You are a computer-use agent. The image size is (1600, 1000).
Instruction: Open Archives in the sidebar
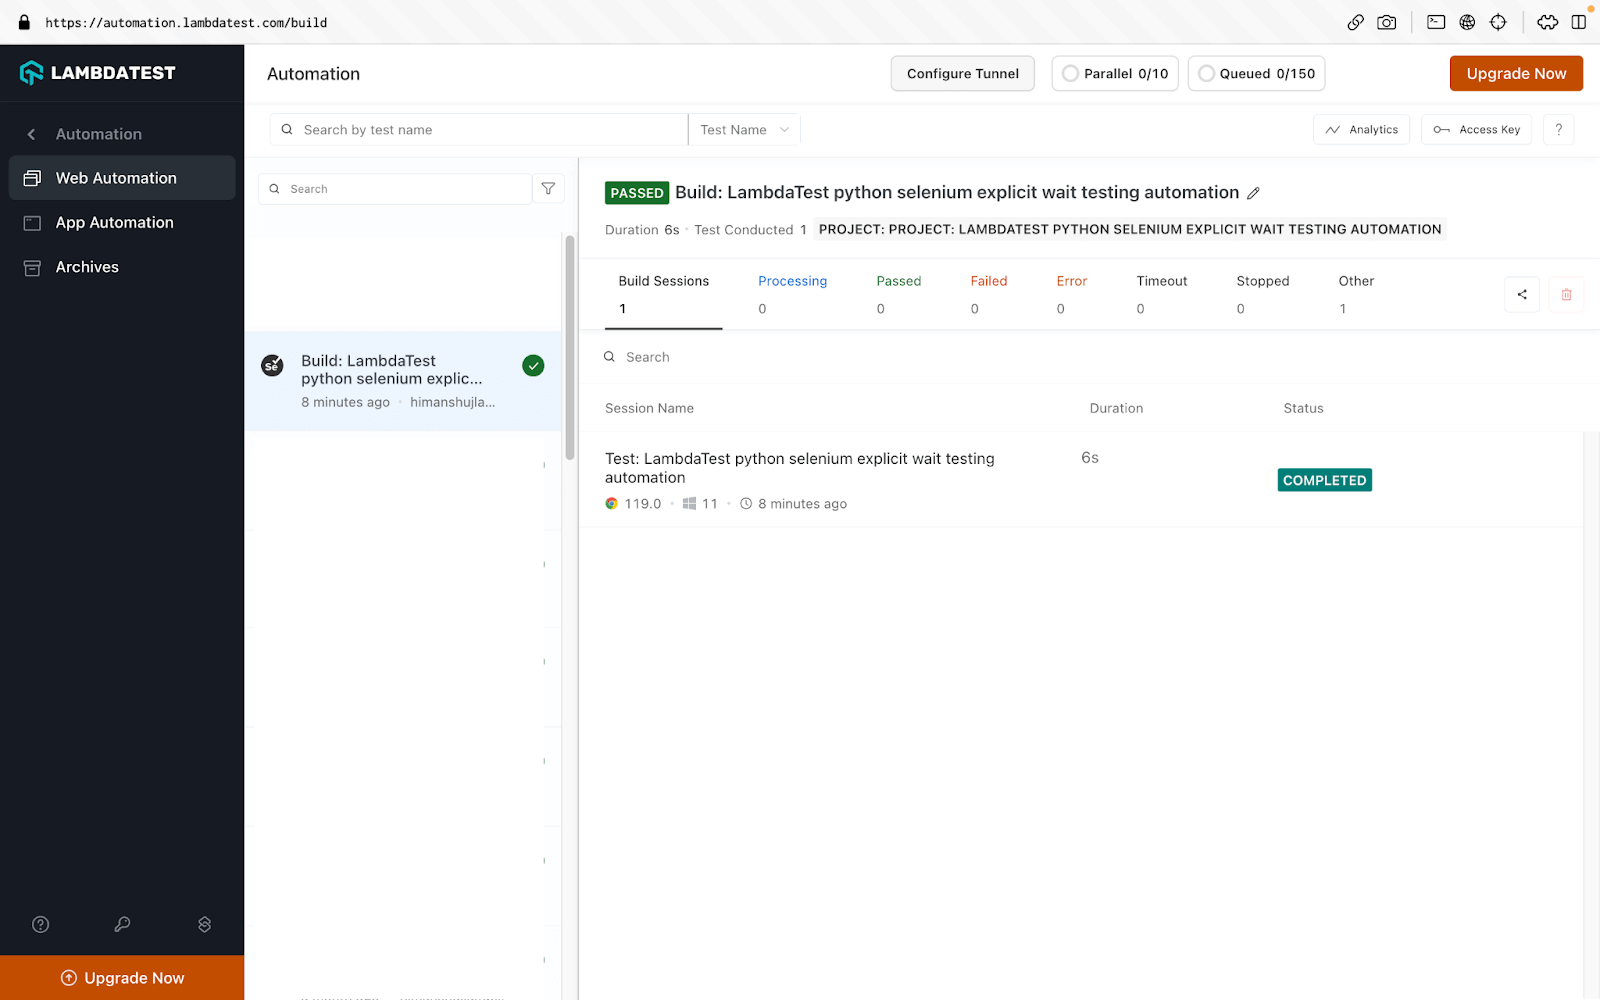click(x=87, y=267)
